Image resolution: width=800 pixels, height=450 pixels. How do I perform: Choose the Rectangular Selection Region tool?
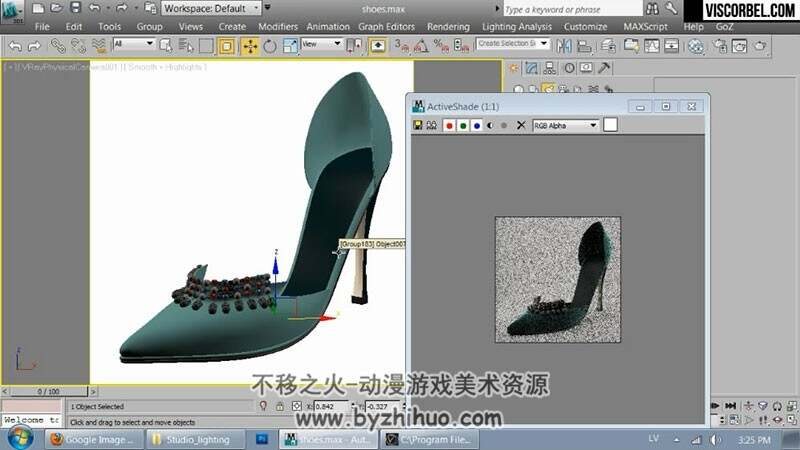point(206,46)
